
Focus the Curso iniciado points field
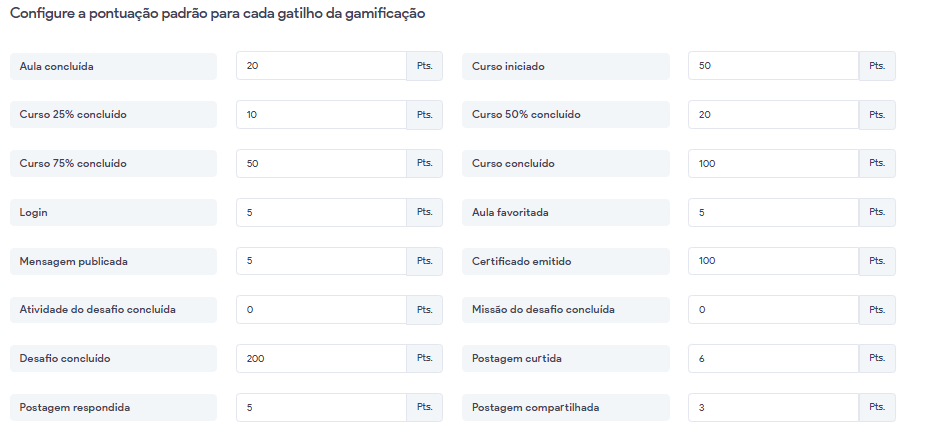point(773,66)
